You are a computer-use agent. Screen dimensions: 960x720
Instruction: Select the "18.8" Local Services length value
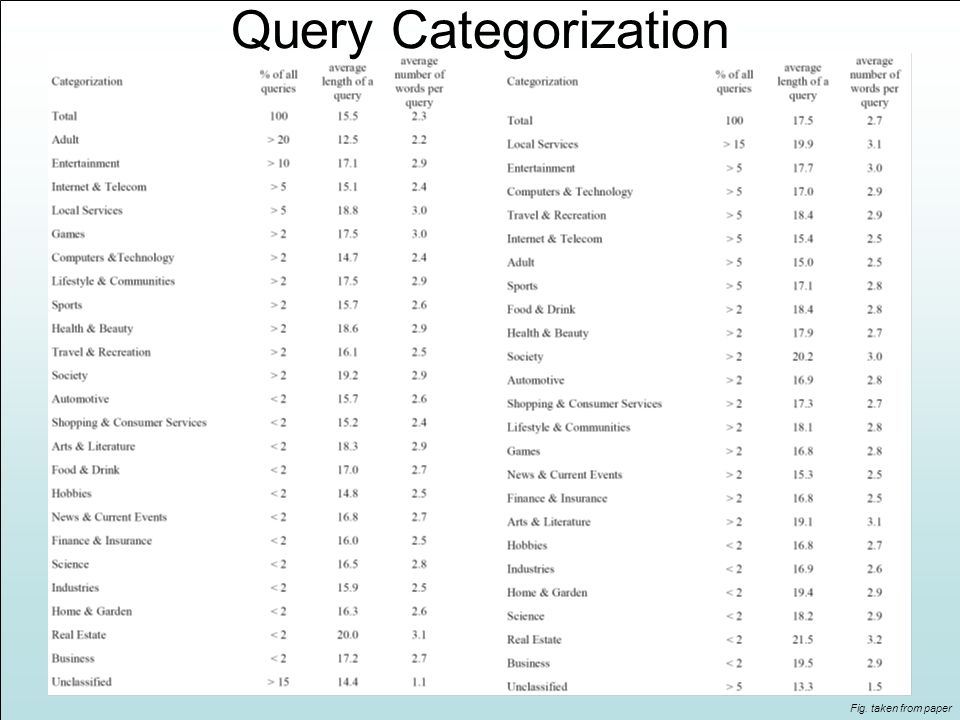point(347,211)
